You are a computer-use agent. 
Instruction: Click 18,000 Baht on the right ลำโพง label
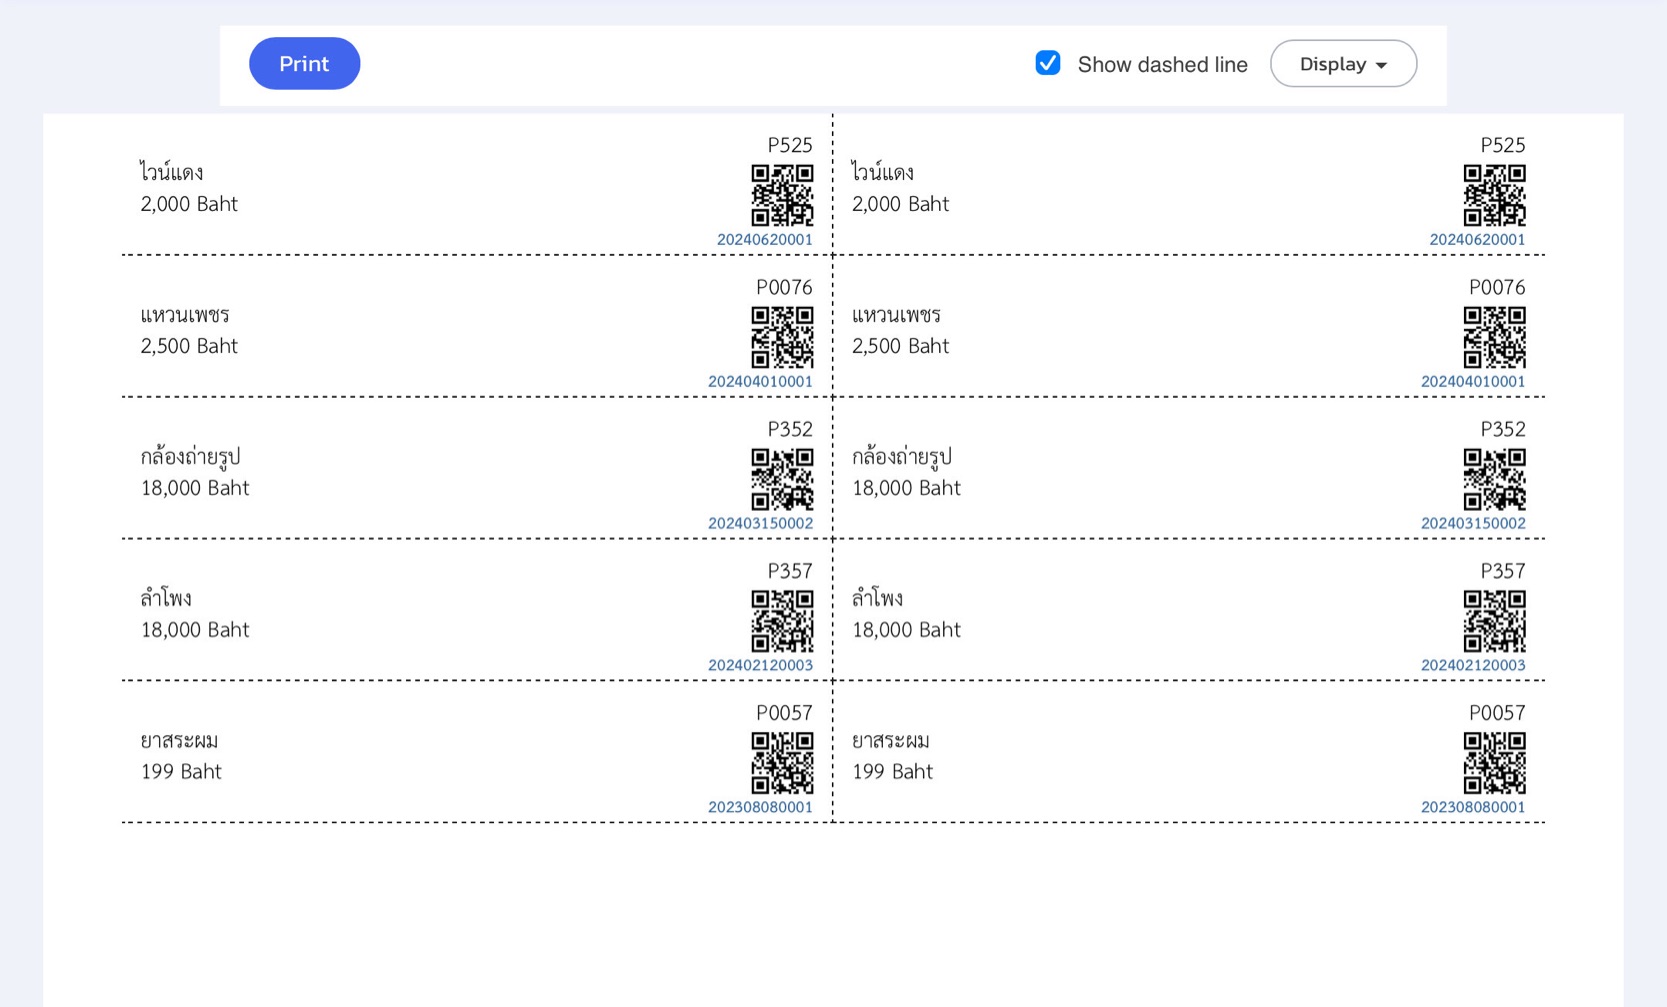[x=906, y=630]
